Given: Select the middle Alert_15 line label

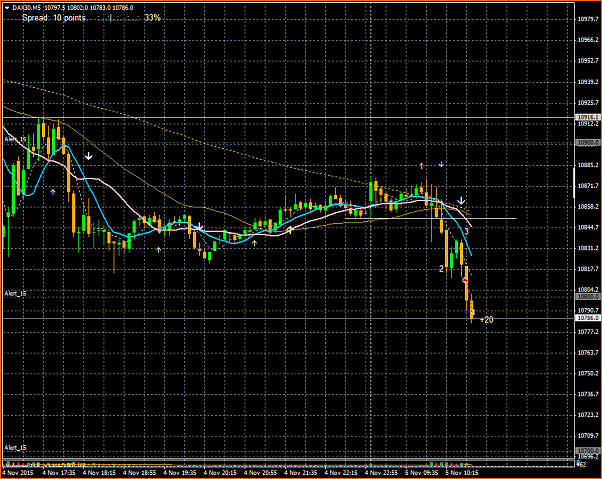Looking at the screenshot, I should 15,294.
